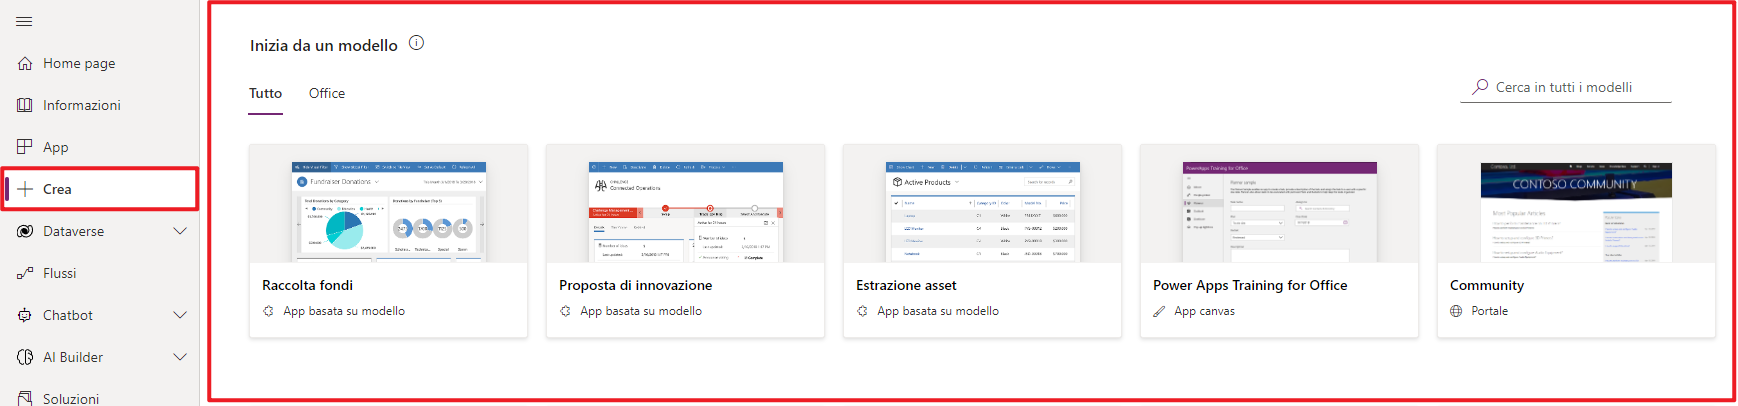Select the Community template title
The image size is (1738, 406).
[x=1487, y=285]
